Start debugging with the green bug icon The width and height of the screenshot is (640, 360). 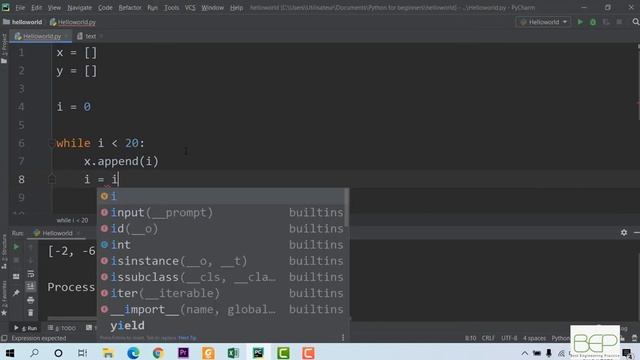(x=593, y=22)
